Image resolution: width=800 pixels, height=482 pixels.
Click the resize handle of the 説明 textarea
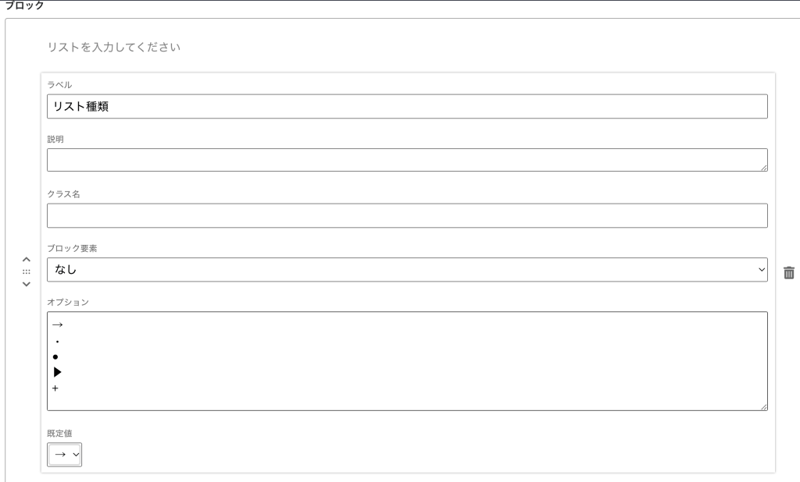pos(763,167)
